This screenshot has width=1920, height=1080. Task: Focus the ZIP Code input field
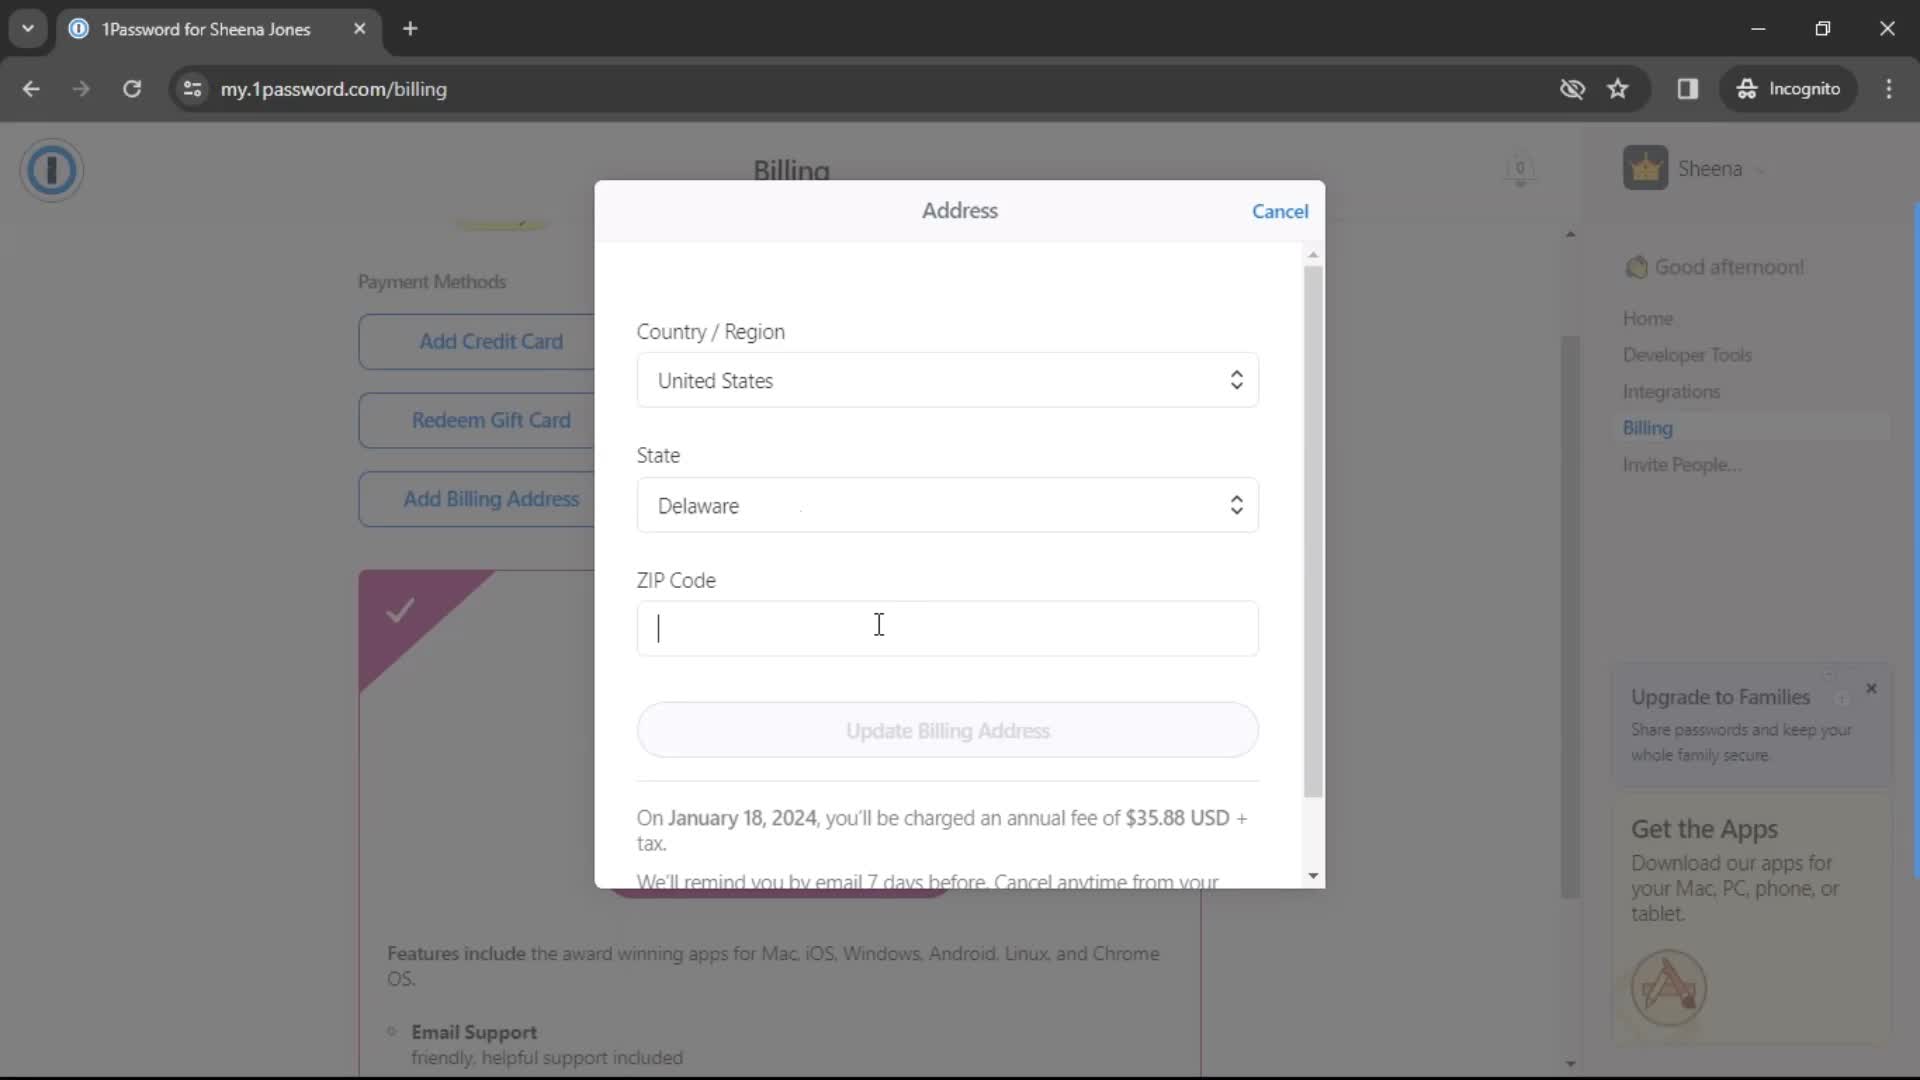pyautogui.click(x=947, y=628)
